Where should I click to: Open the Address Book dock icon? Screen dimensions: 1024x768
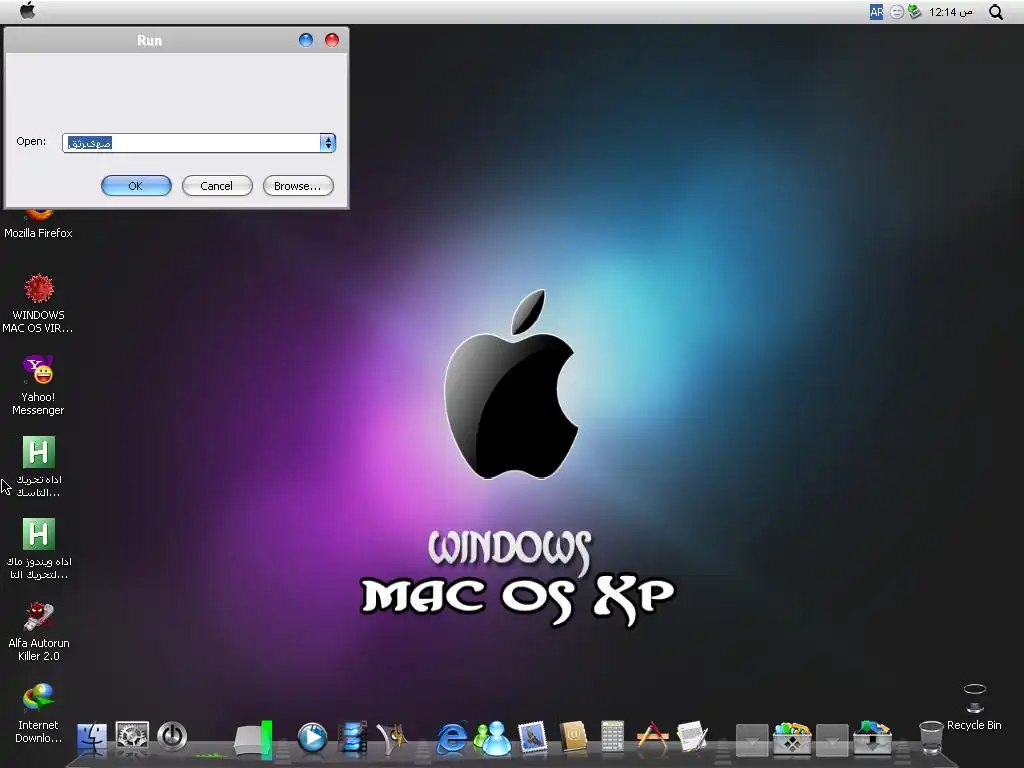point(573,738)
